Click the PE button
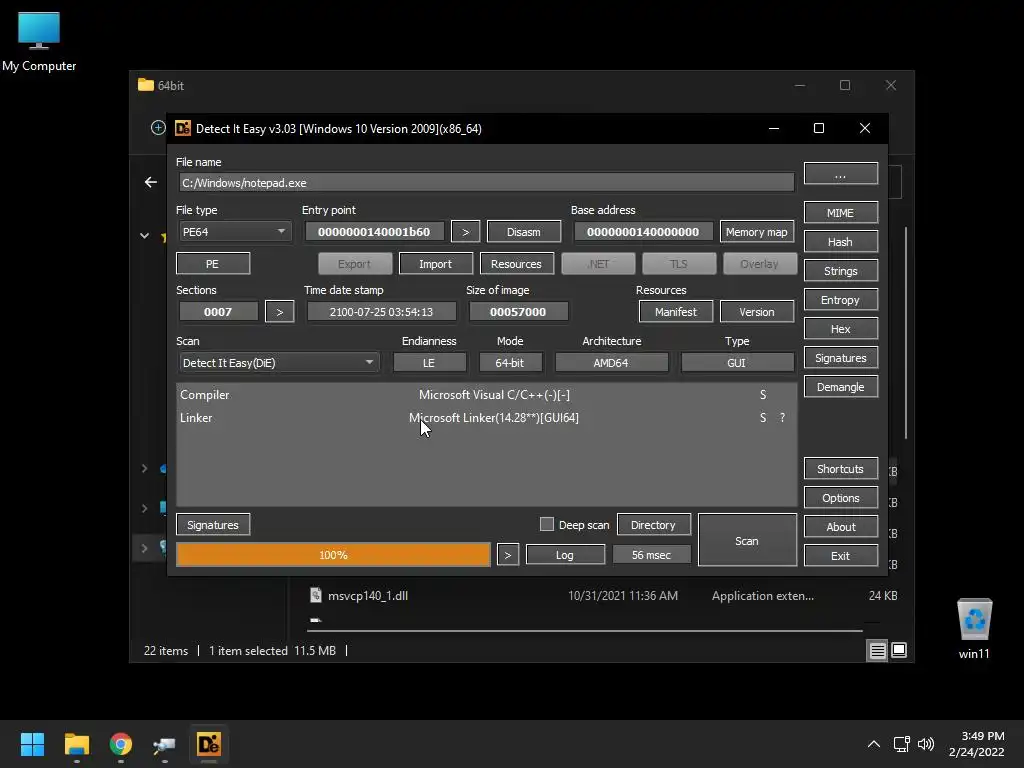The height and width of the screenshot is (768, 1024). [212, 264]
